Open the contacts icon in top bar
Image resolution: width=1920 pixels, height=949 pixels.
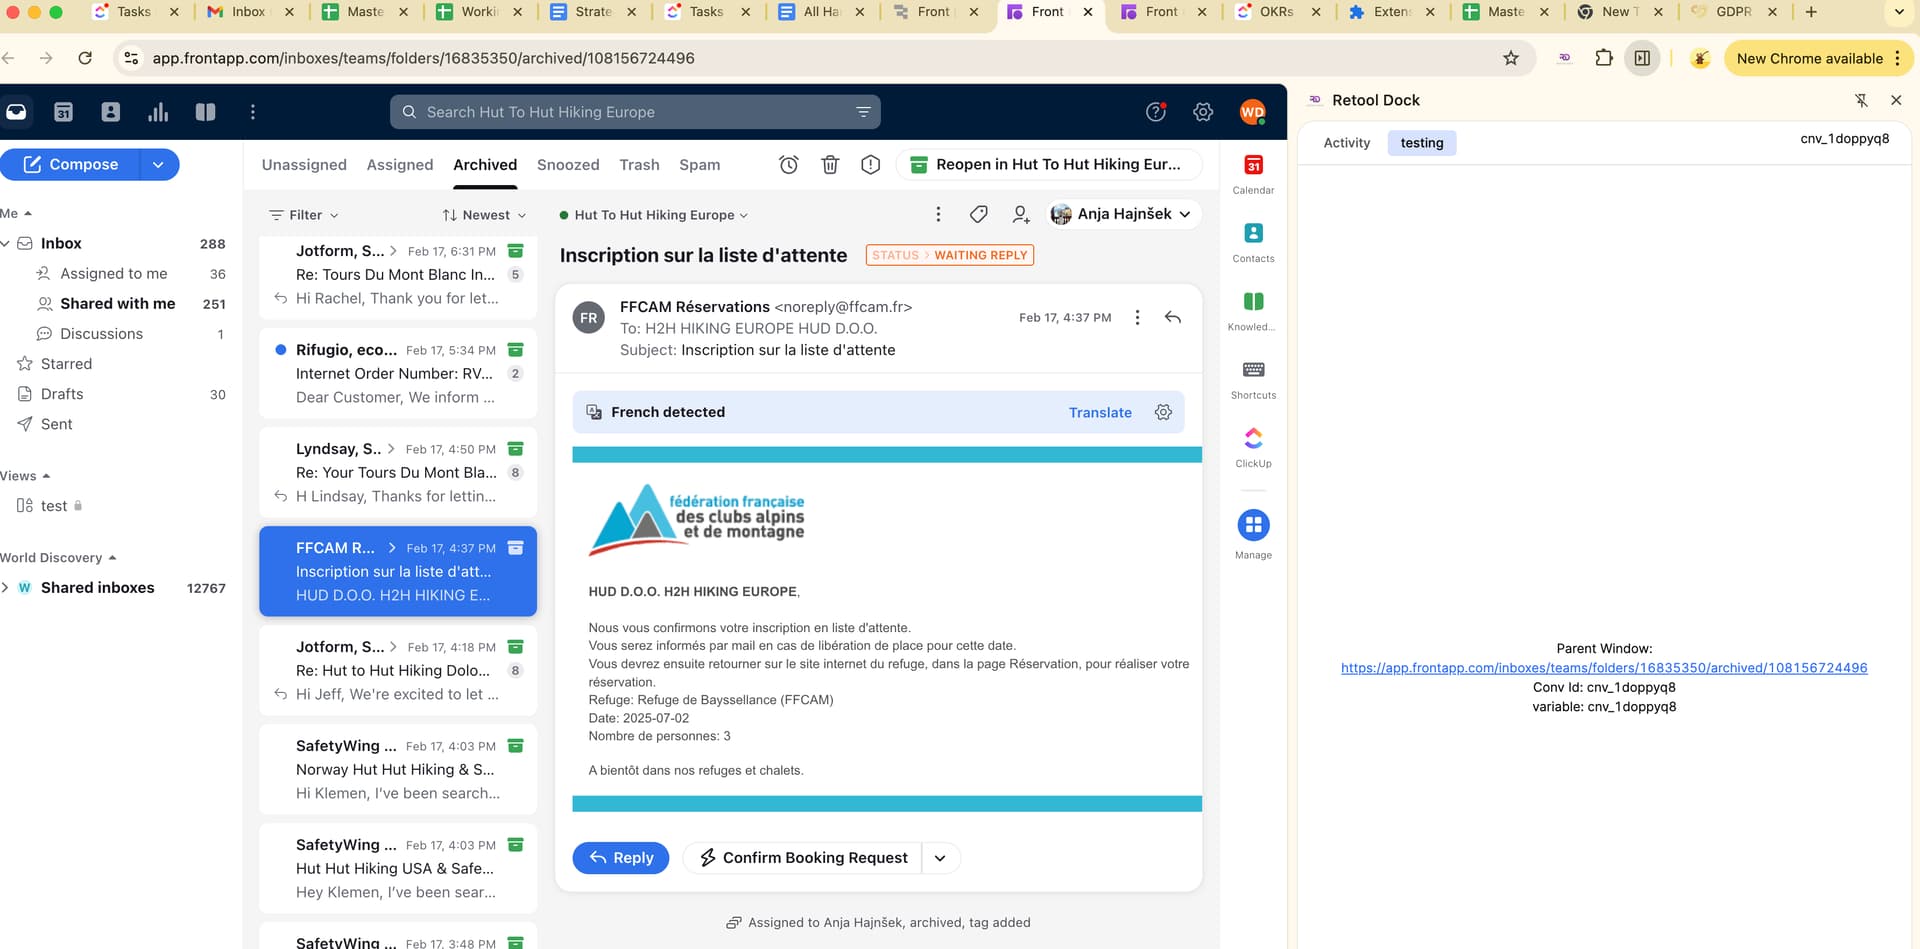[111, 112]
